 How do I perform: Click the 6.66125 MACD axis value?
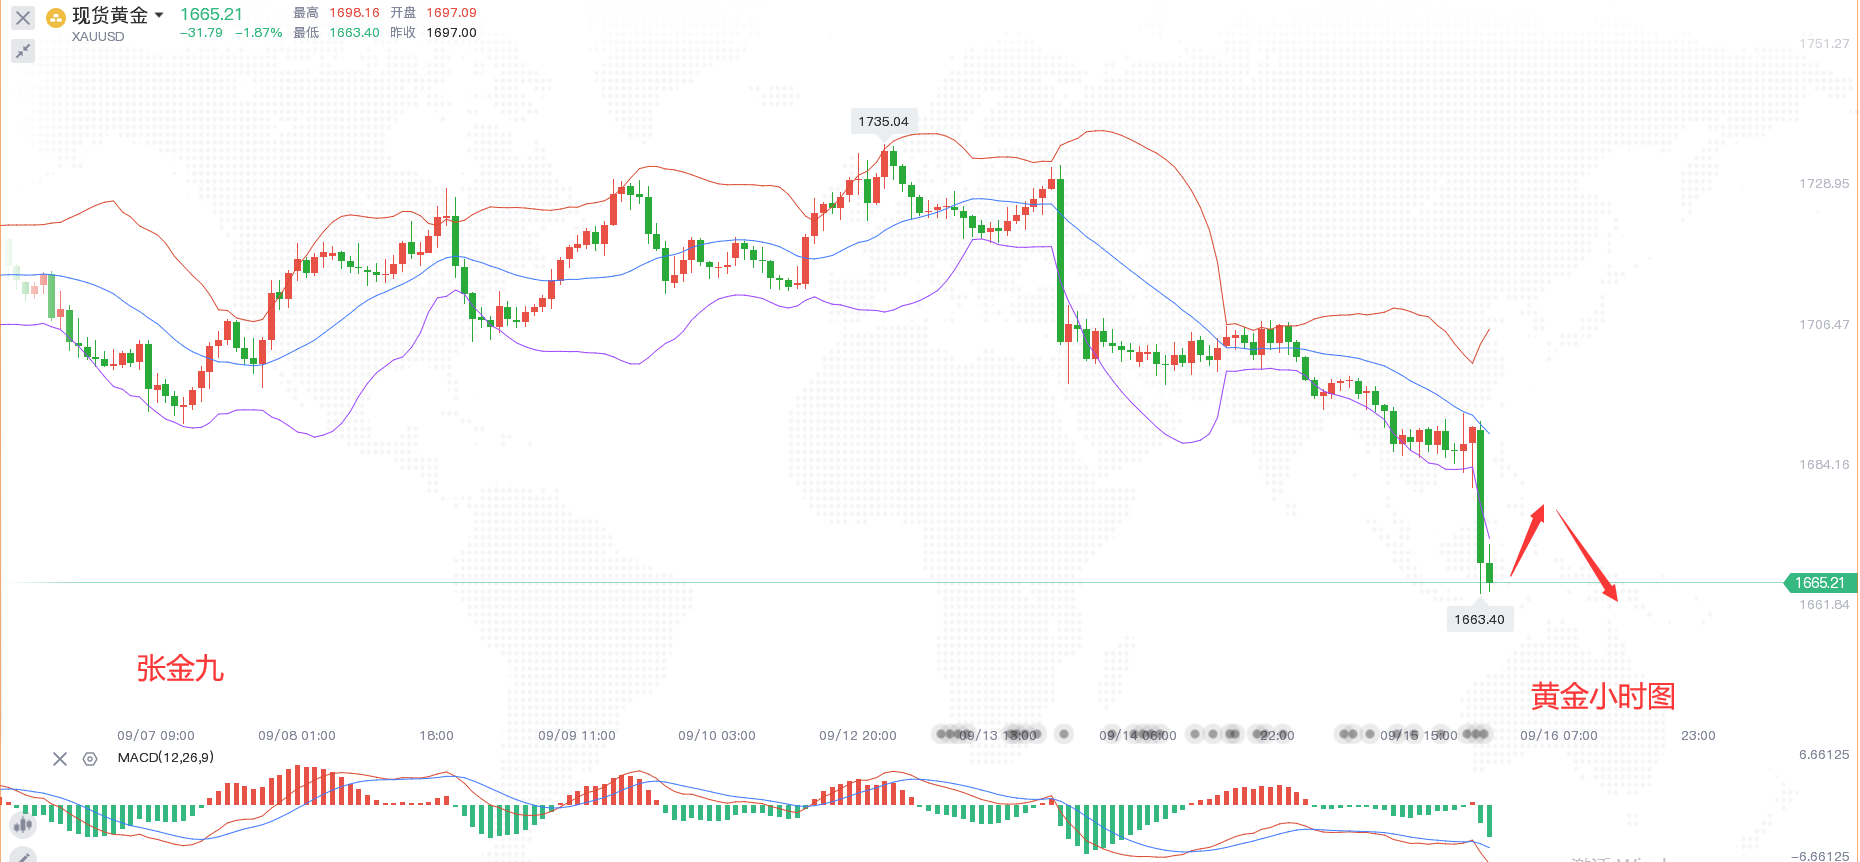(x=1824, y=755)
